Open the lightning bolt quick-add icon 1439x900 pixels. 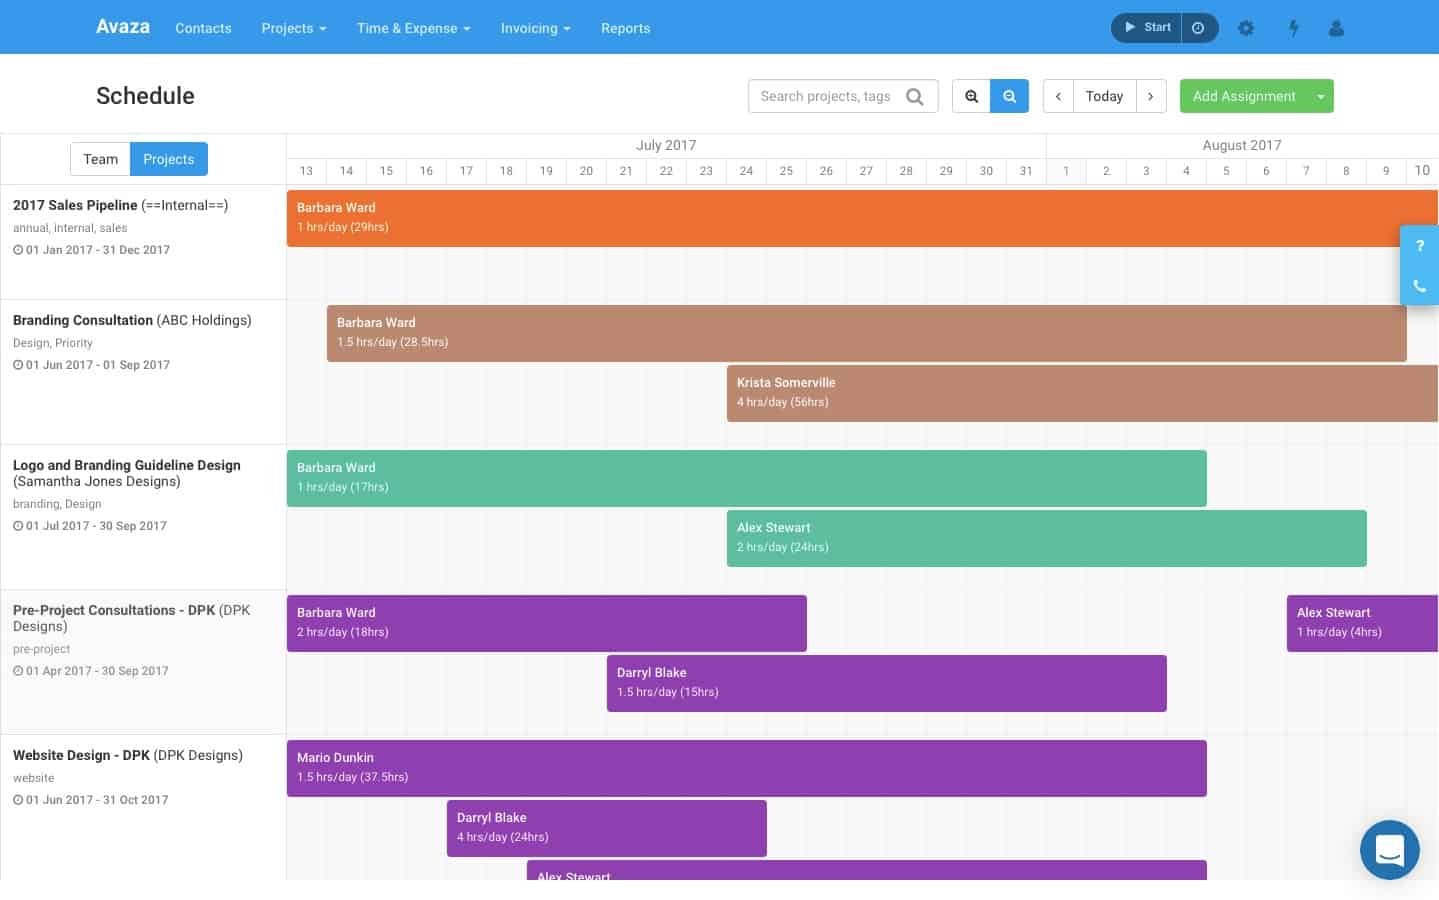1293,28
